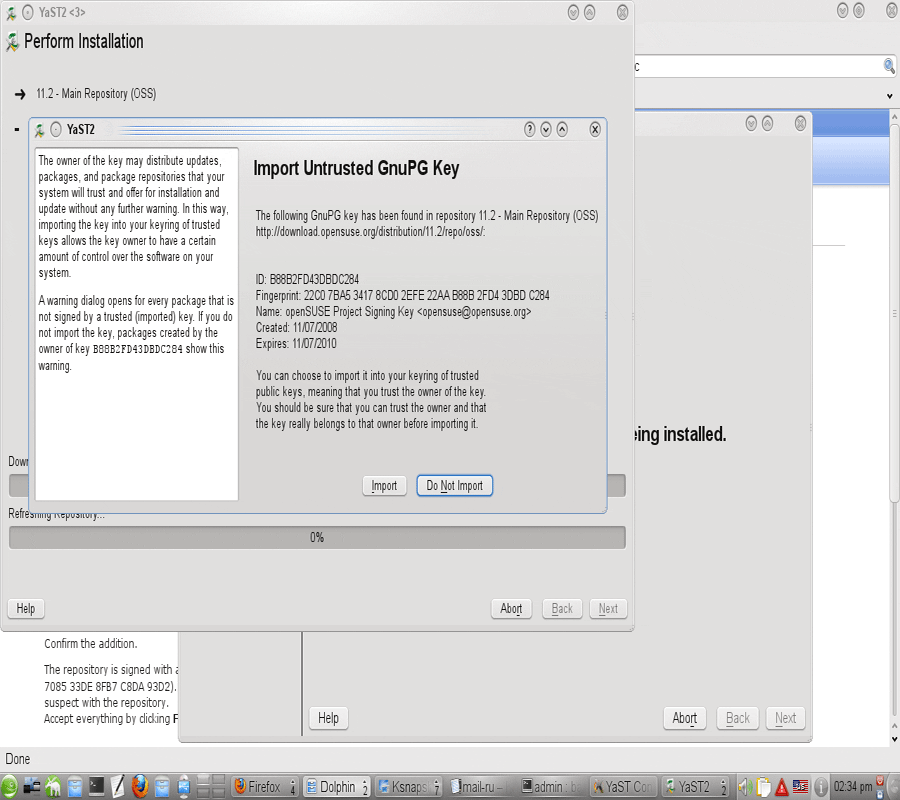Screen dimensions: 900x800
Task: Click red warning triangle tray icon
Action: [x=781, y=787]
